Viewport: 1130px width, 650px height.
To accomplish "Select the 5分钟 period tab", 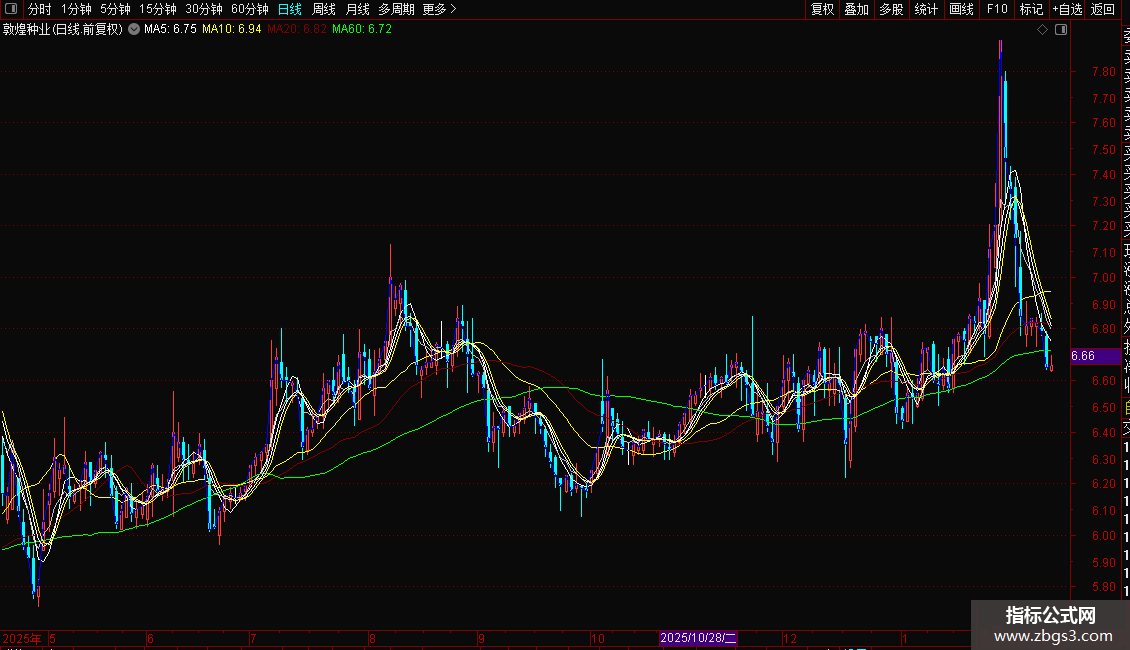I will pos(115,9).
